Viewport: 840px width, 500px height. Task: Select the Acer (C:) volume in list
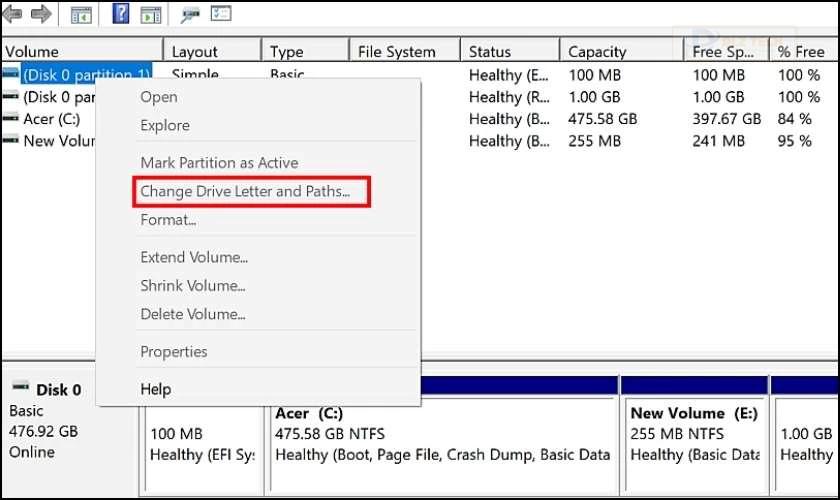coord(51,119)
